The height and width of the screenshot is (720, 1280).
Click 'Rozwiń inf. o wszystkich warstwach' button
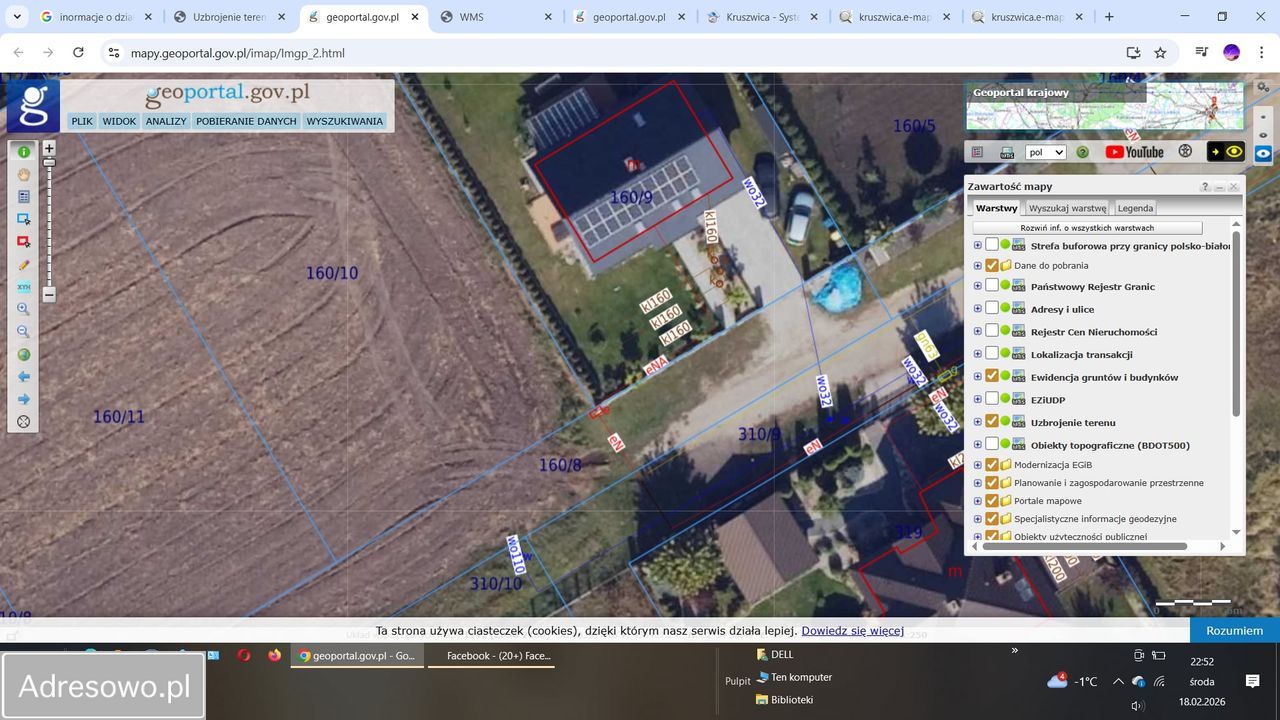coord(1087,228)
